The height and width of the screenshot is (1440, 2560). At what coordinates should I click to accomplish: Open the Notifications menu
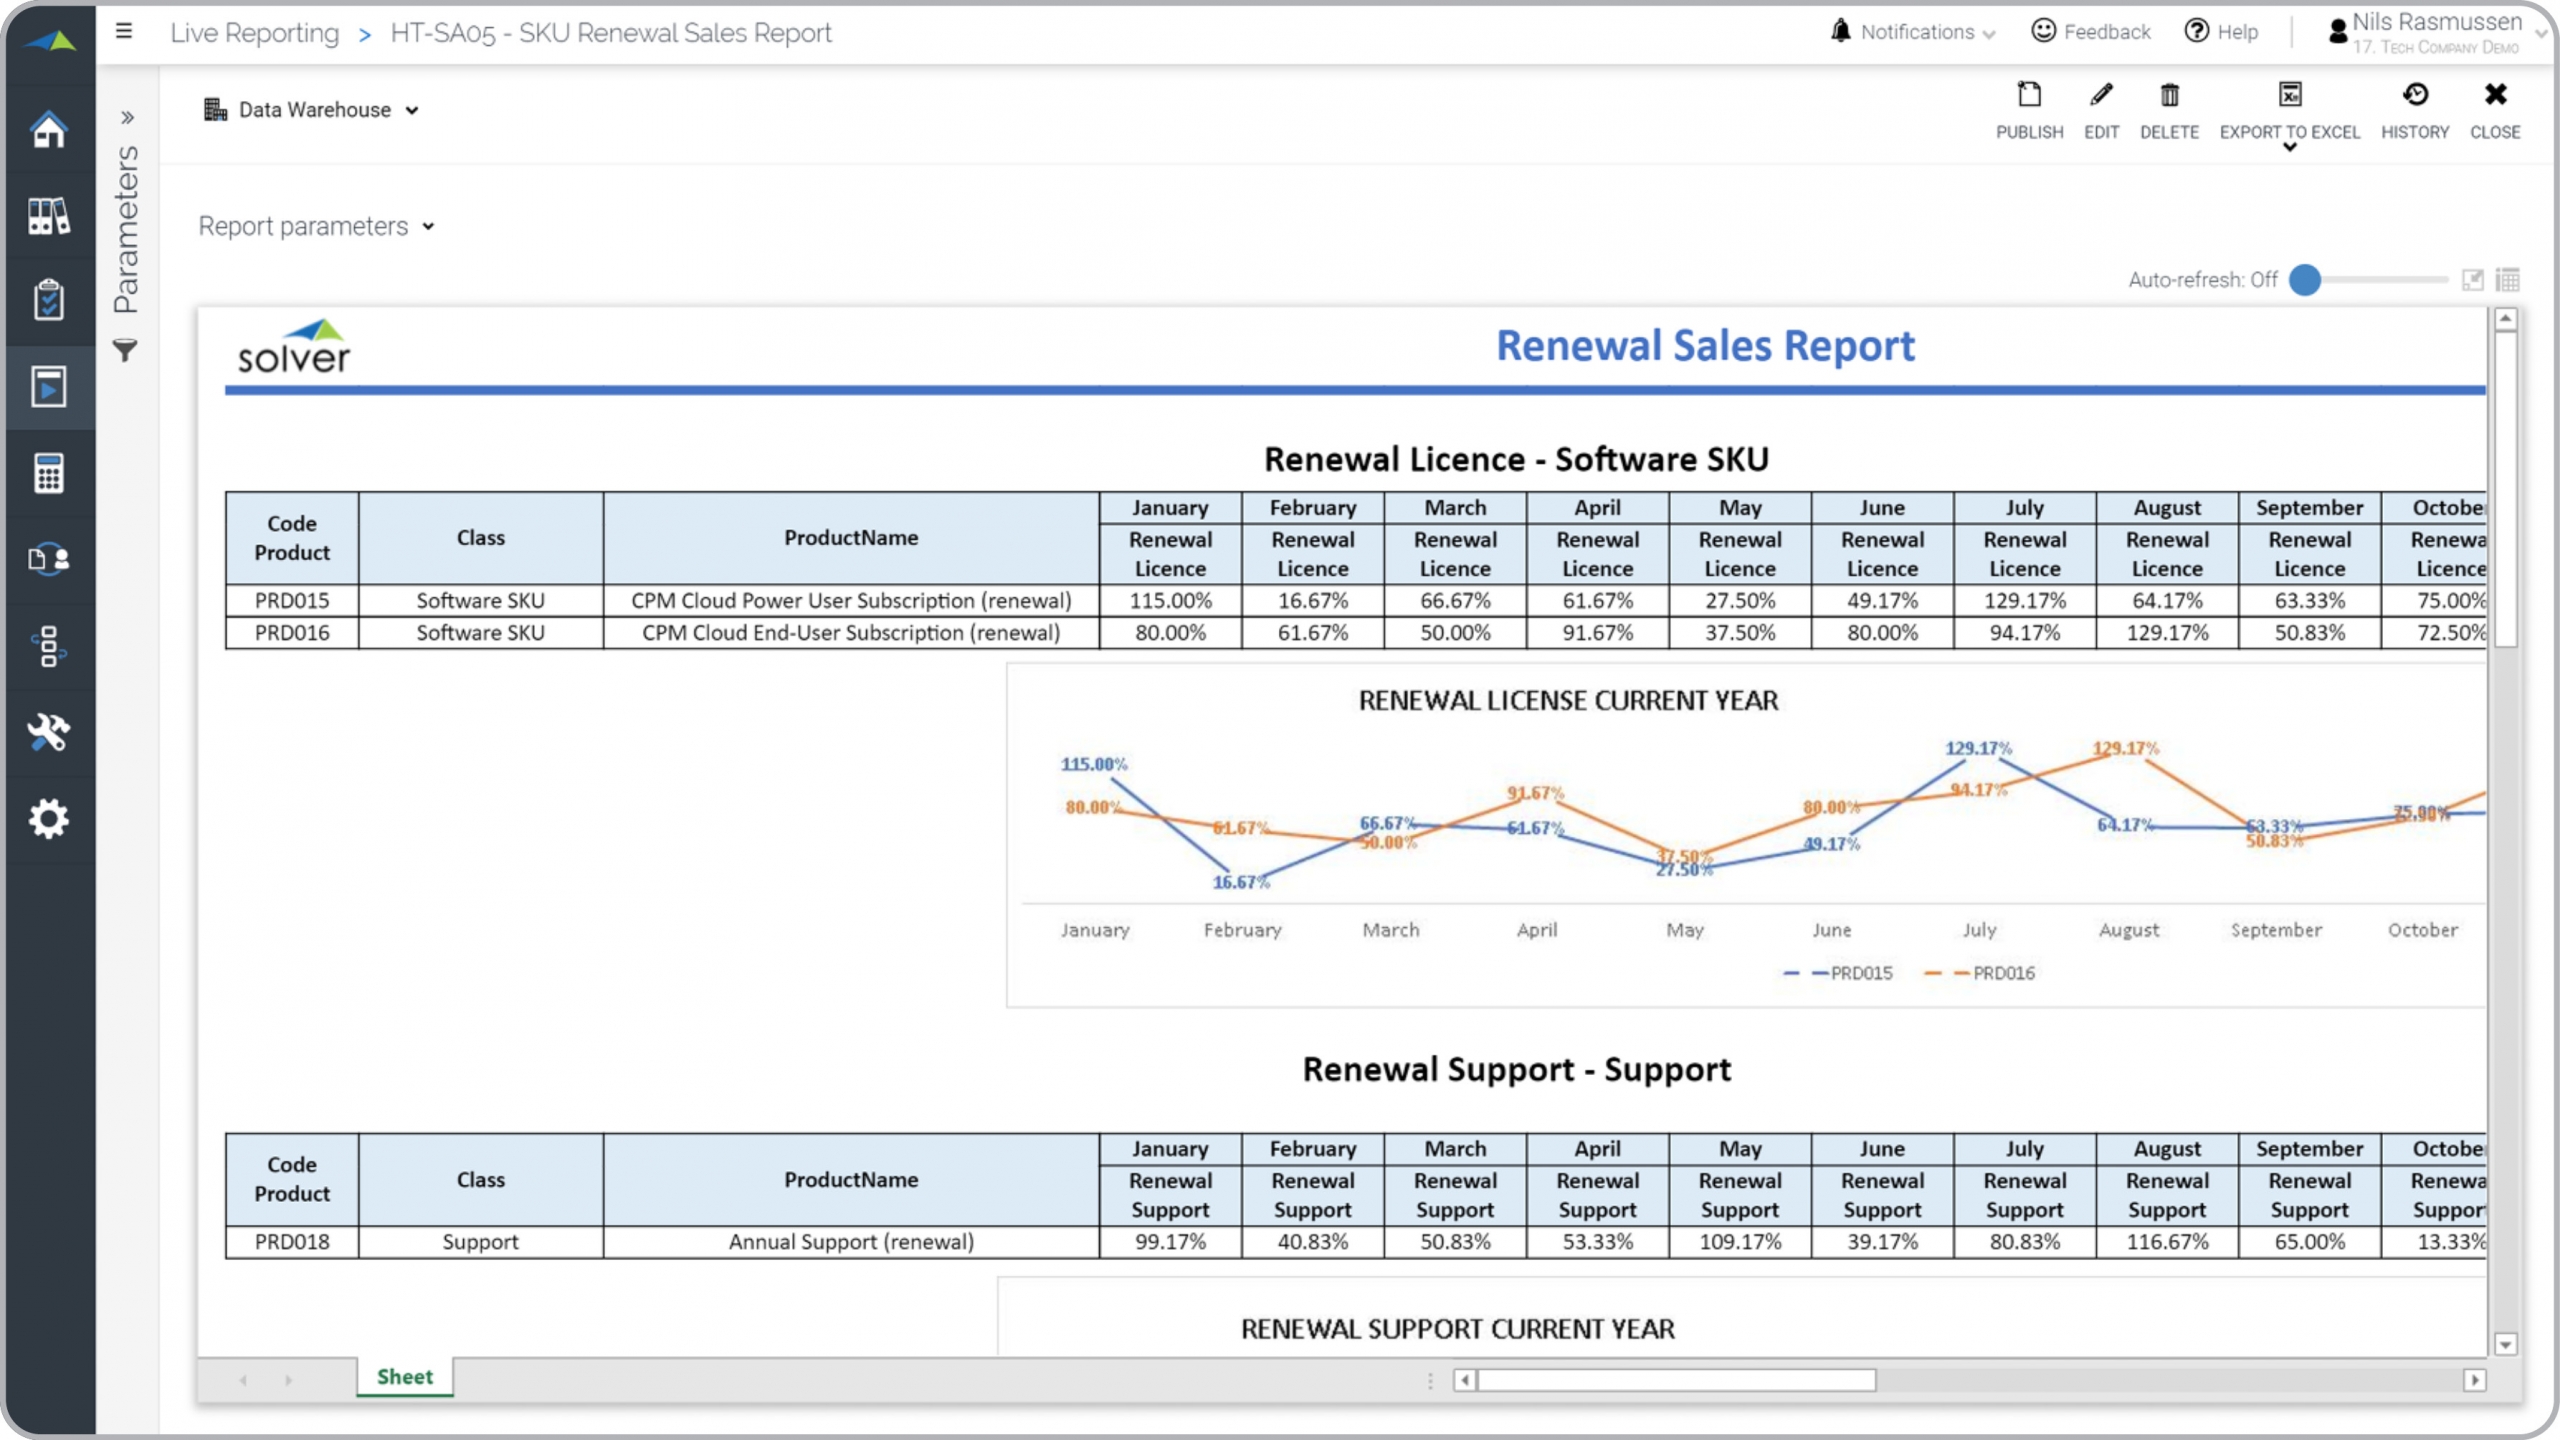tap(1916, 32)
